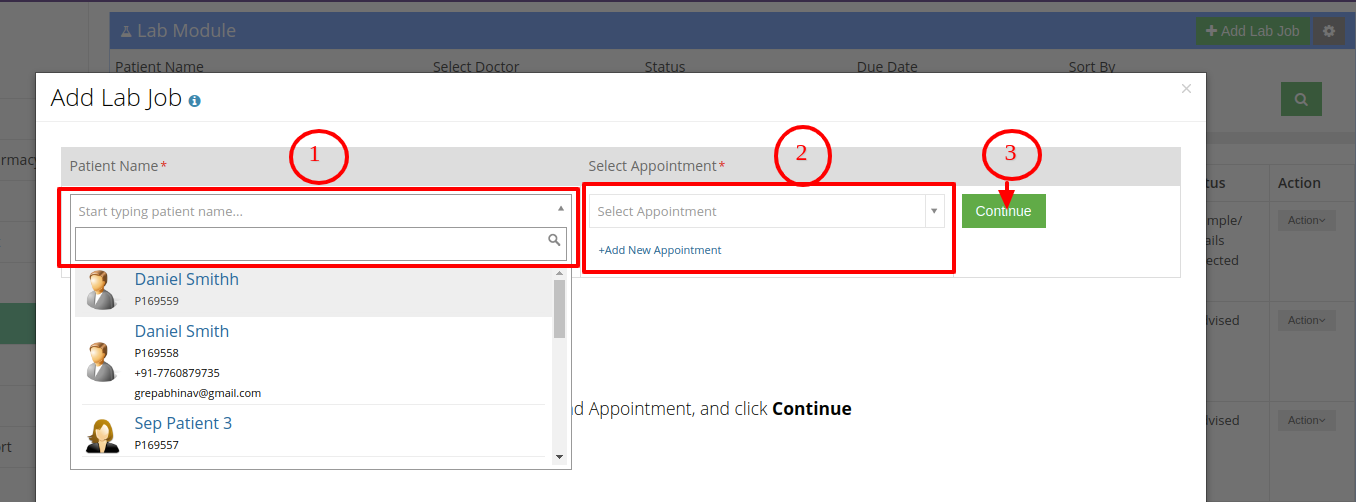Click the patient list scrollbar down arrow

(559, 457)
